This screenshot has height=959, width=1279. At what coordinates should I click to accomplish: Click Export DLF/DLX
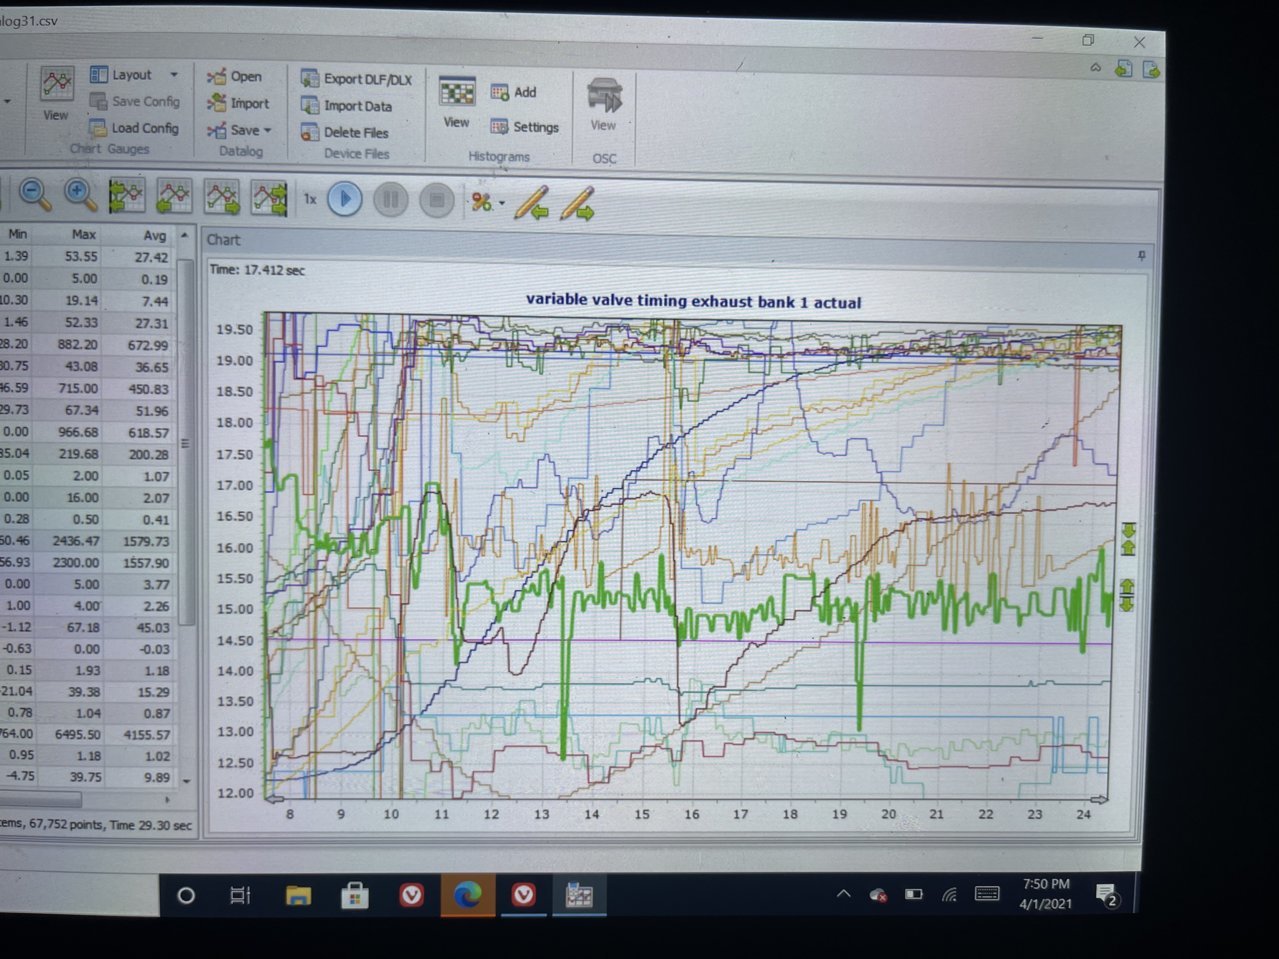pos(356,79)
